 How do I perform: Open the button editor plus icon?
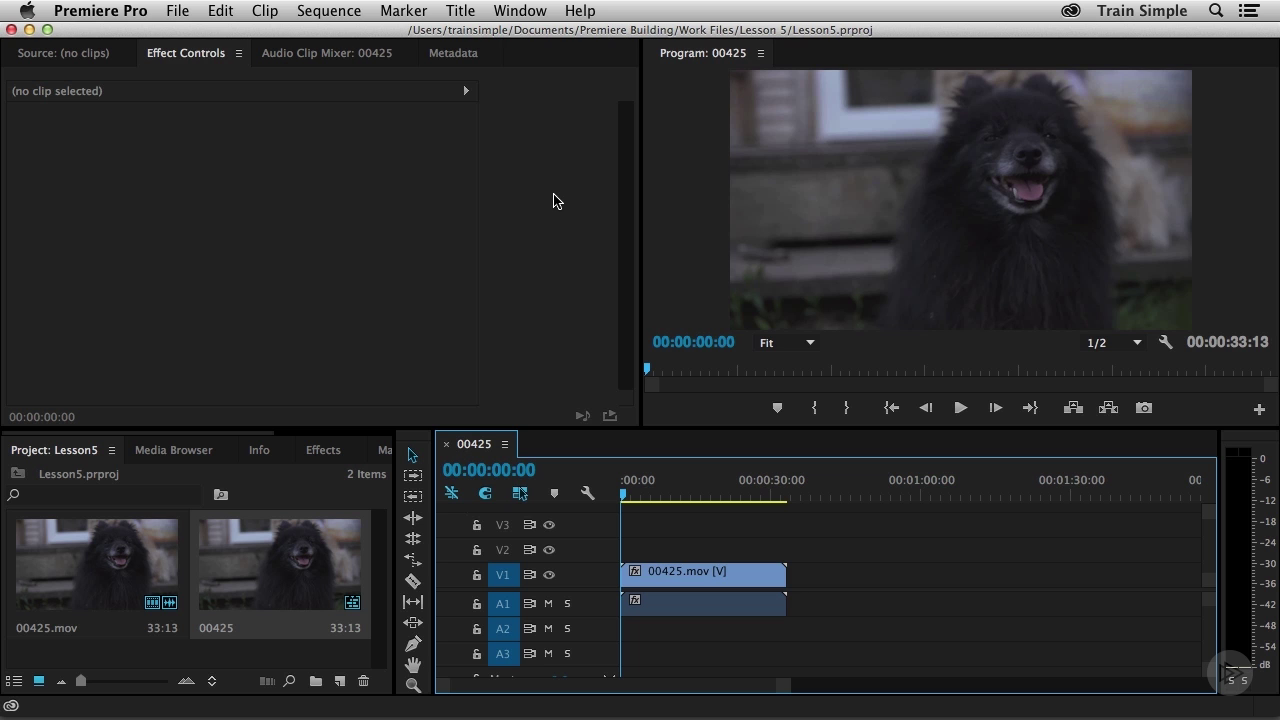click(1259, 409)
